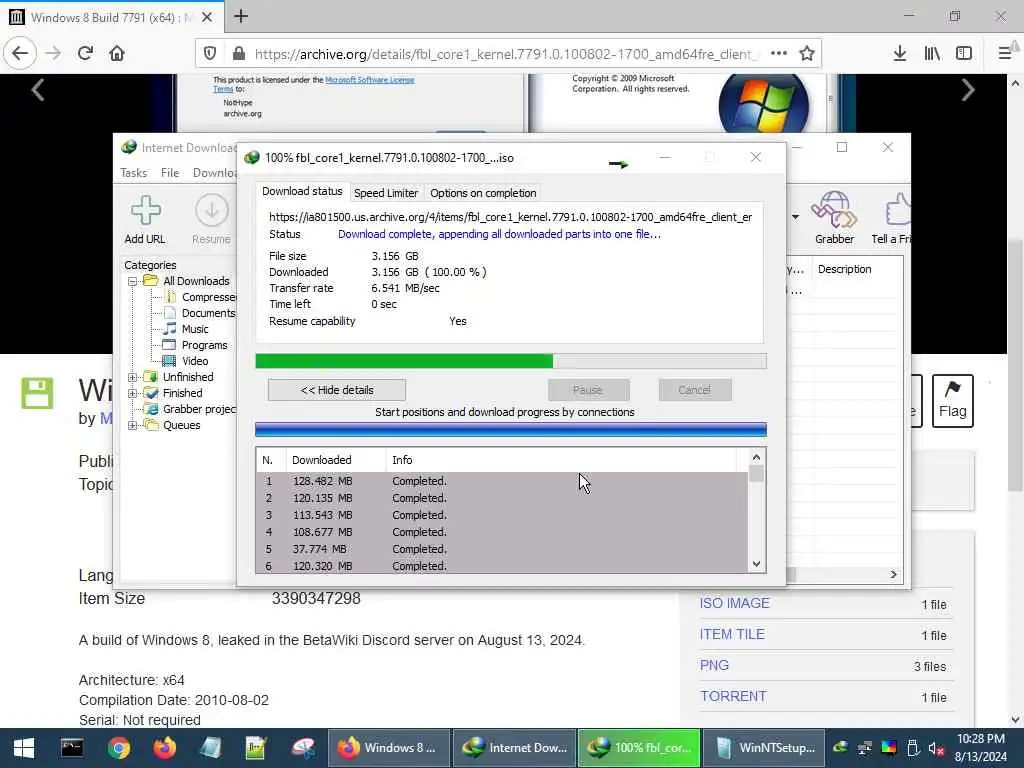Reload the archive.org page
This screenshot has height=768, width=1024.
pos(85,54)
